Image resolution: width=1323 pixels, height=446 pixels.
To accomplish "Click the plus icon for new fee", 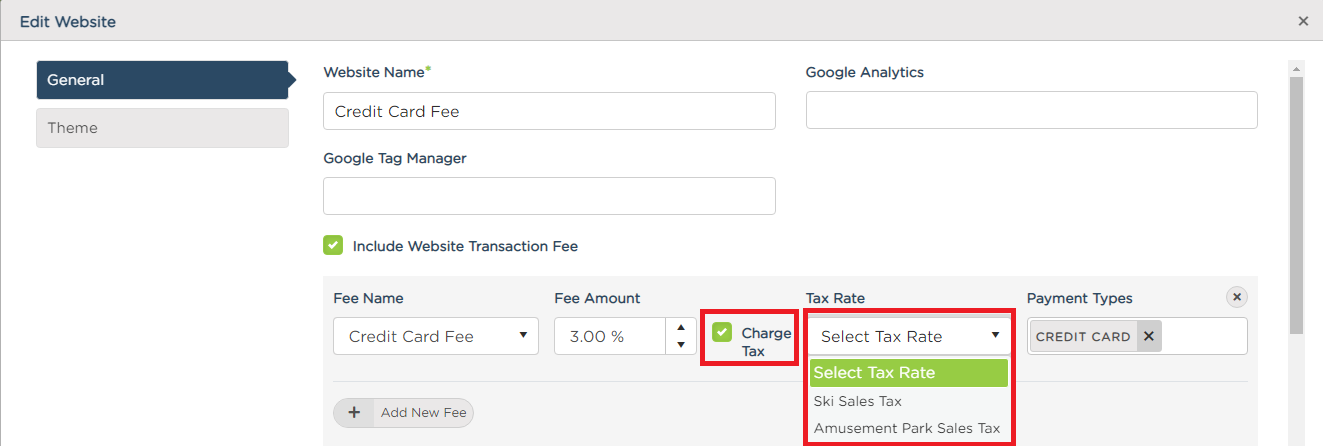I will pyautogui.click(x=353, y=412).
